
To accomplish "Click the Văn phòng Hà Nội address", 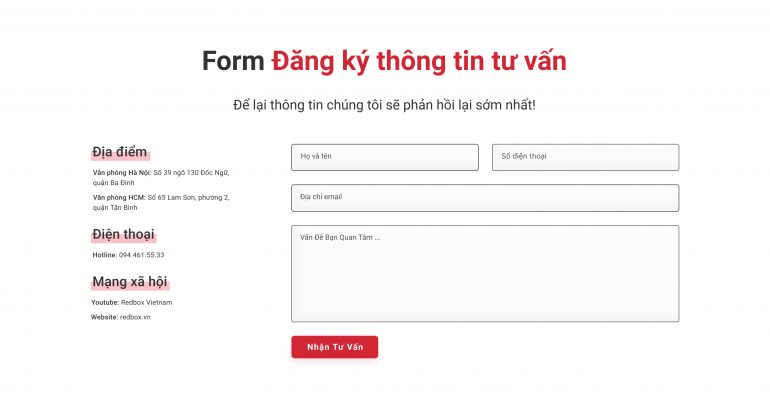I will 161,177.
